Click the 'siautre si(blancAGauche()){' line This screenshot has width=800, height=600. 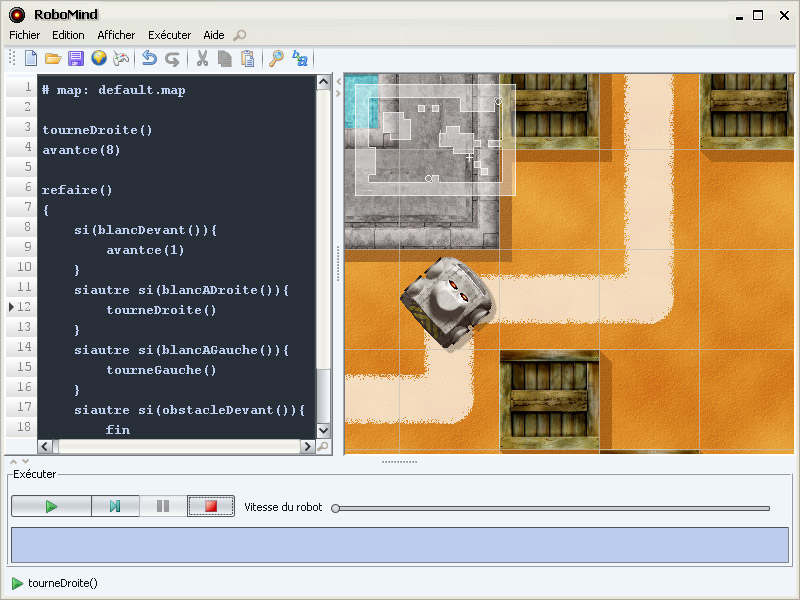click(182, 350)
